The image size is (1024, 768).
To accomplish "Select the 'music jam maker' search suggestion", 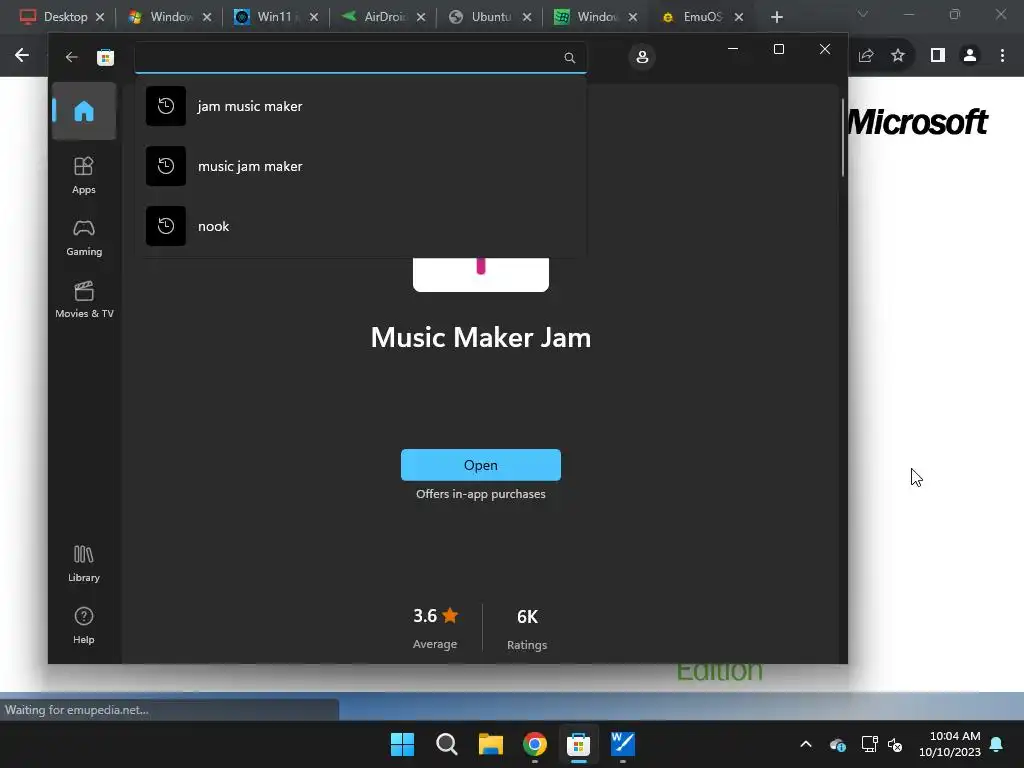I will (x=360, y=166).
